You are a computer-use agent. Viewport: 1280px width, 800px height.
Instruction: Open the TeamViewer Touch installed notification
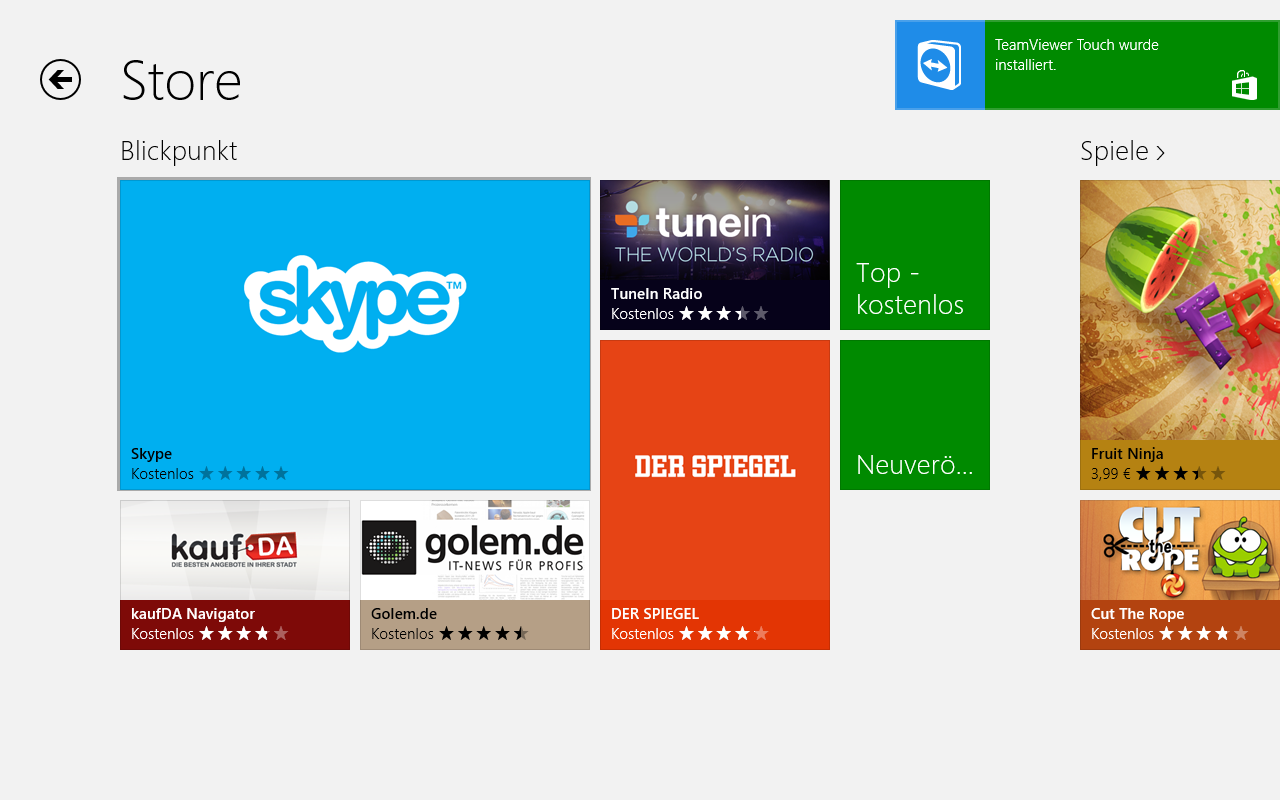[x=1087, y=65]
